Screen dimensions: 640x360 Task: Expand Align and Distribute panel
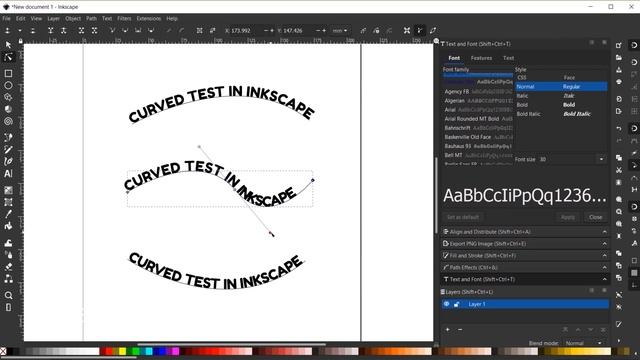coord(524,232)
